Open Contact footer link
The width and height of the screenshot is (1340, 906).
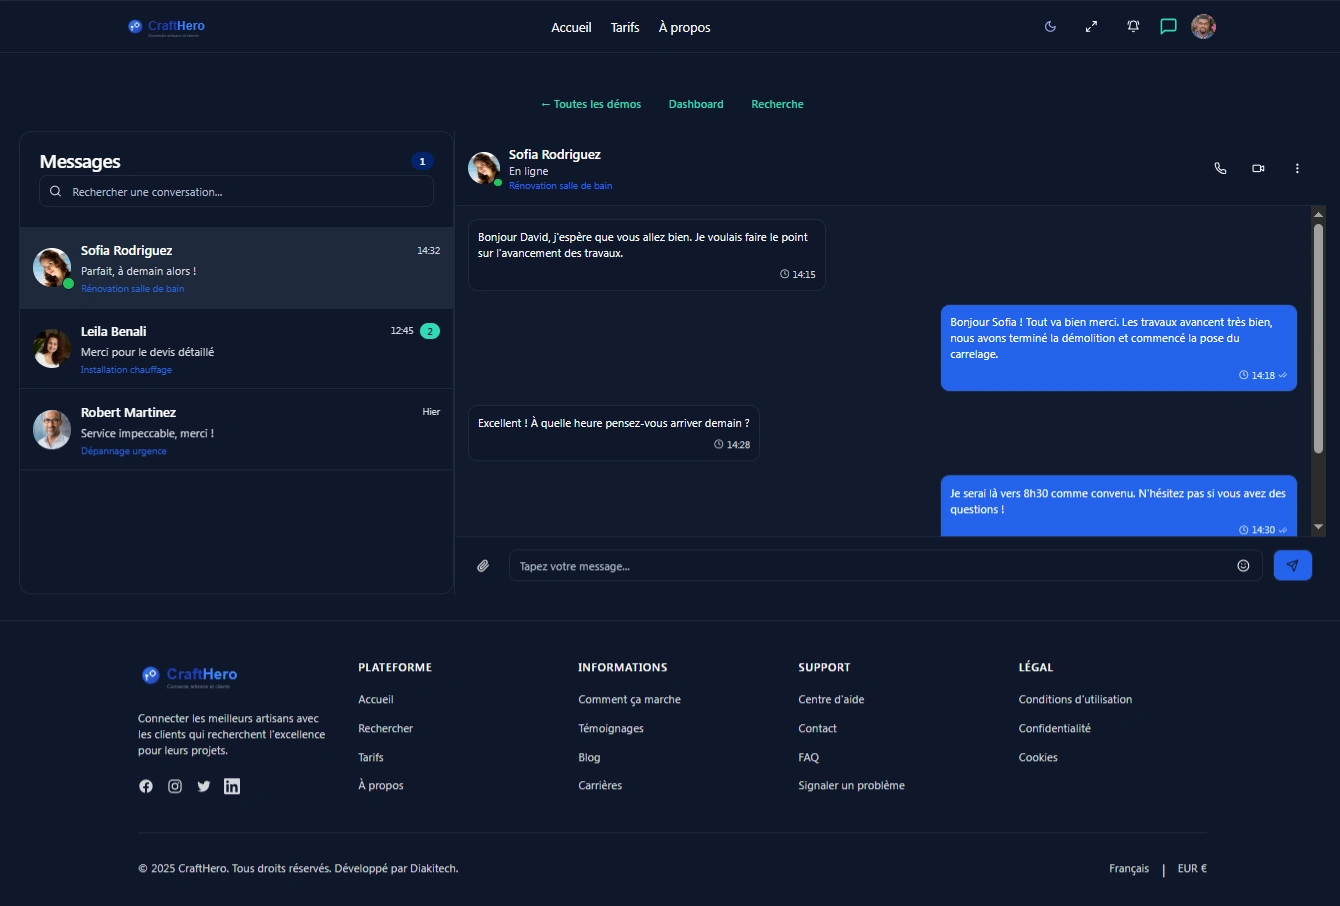[817, 729]
